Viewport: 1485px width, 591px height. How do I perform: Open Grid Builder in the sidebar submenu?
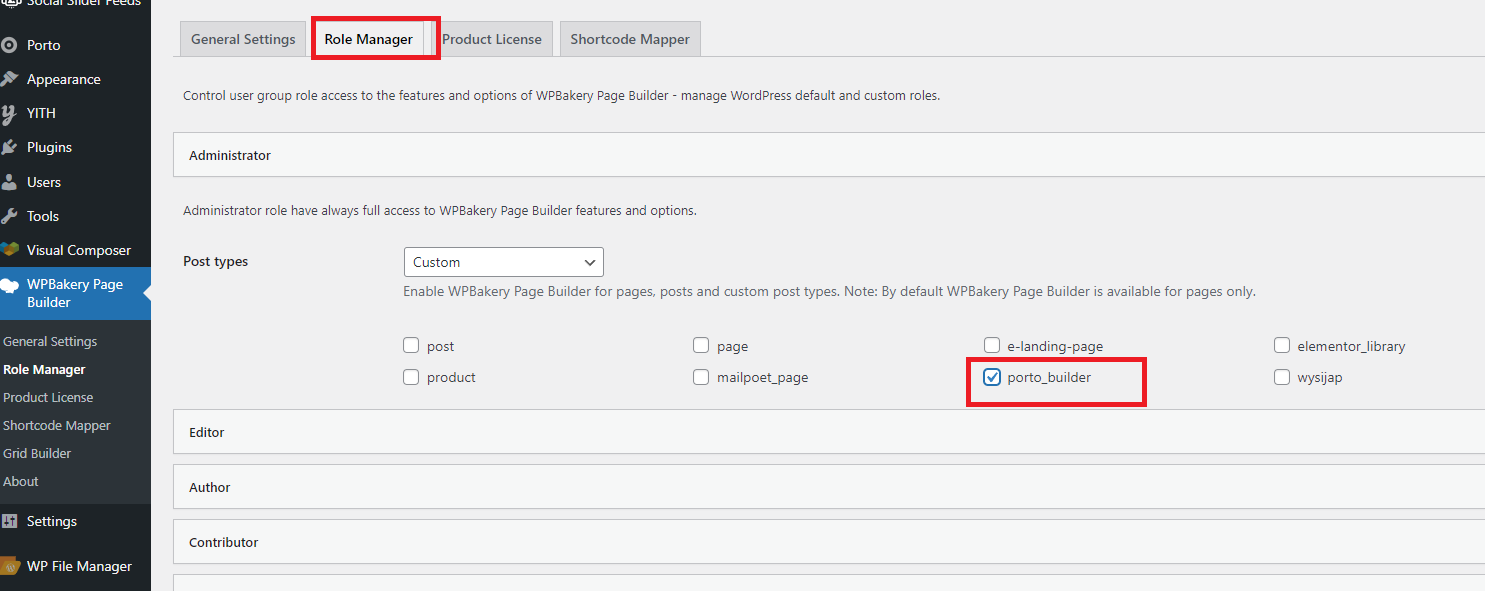click(37, 453)
